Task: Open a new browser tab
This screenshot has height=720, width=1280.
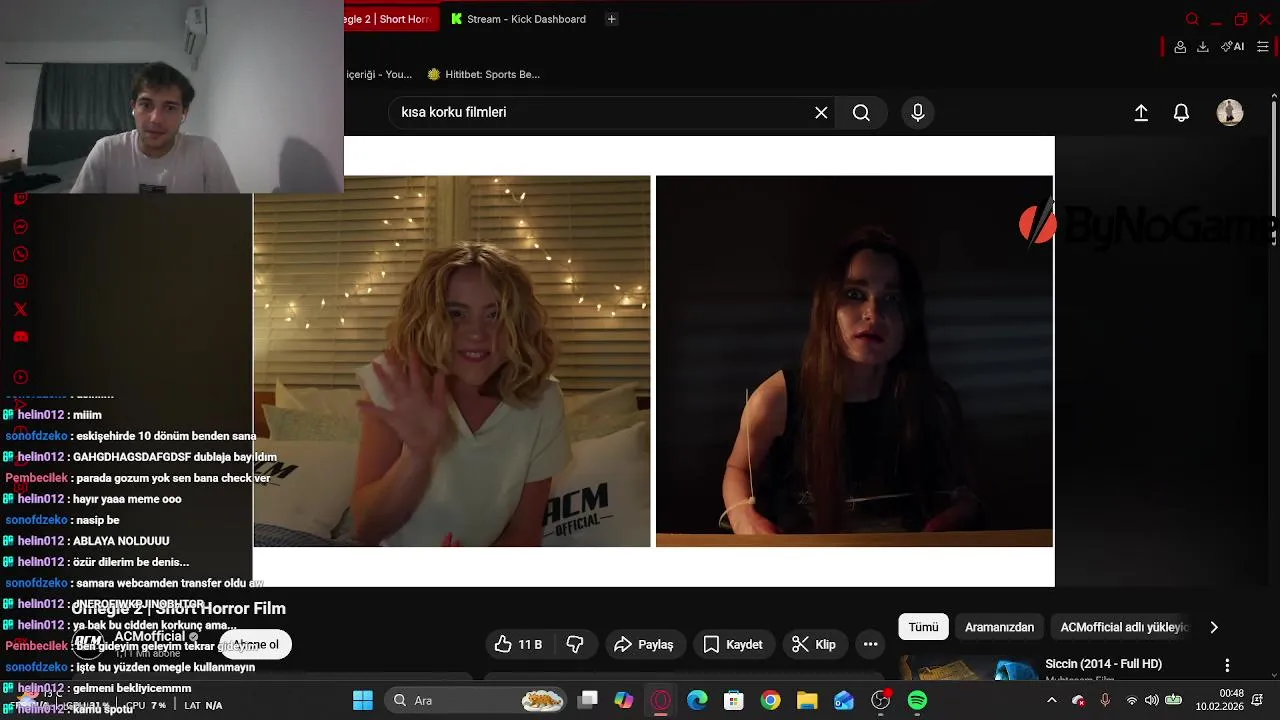Action: [612, 19]
